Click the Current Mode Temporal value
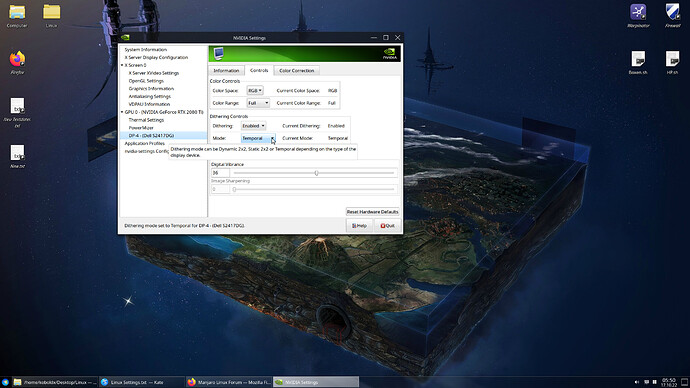 (x=338, y=138)
